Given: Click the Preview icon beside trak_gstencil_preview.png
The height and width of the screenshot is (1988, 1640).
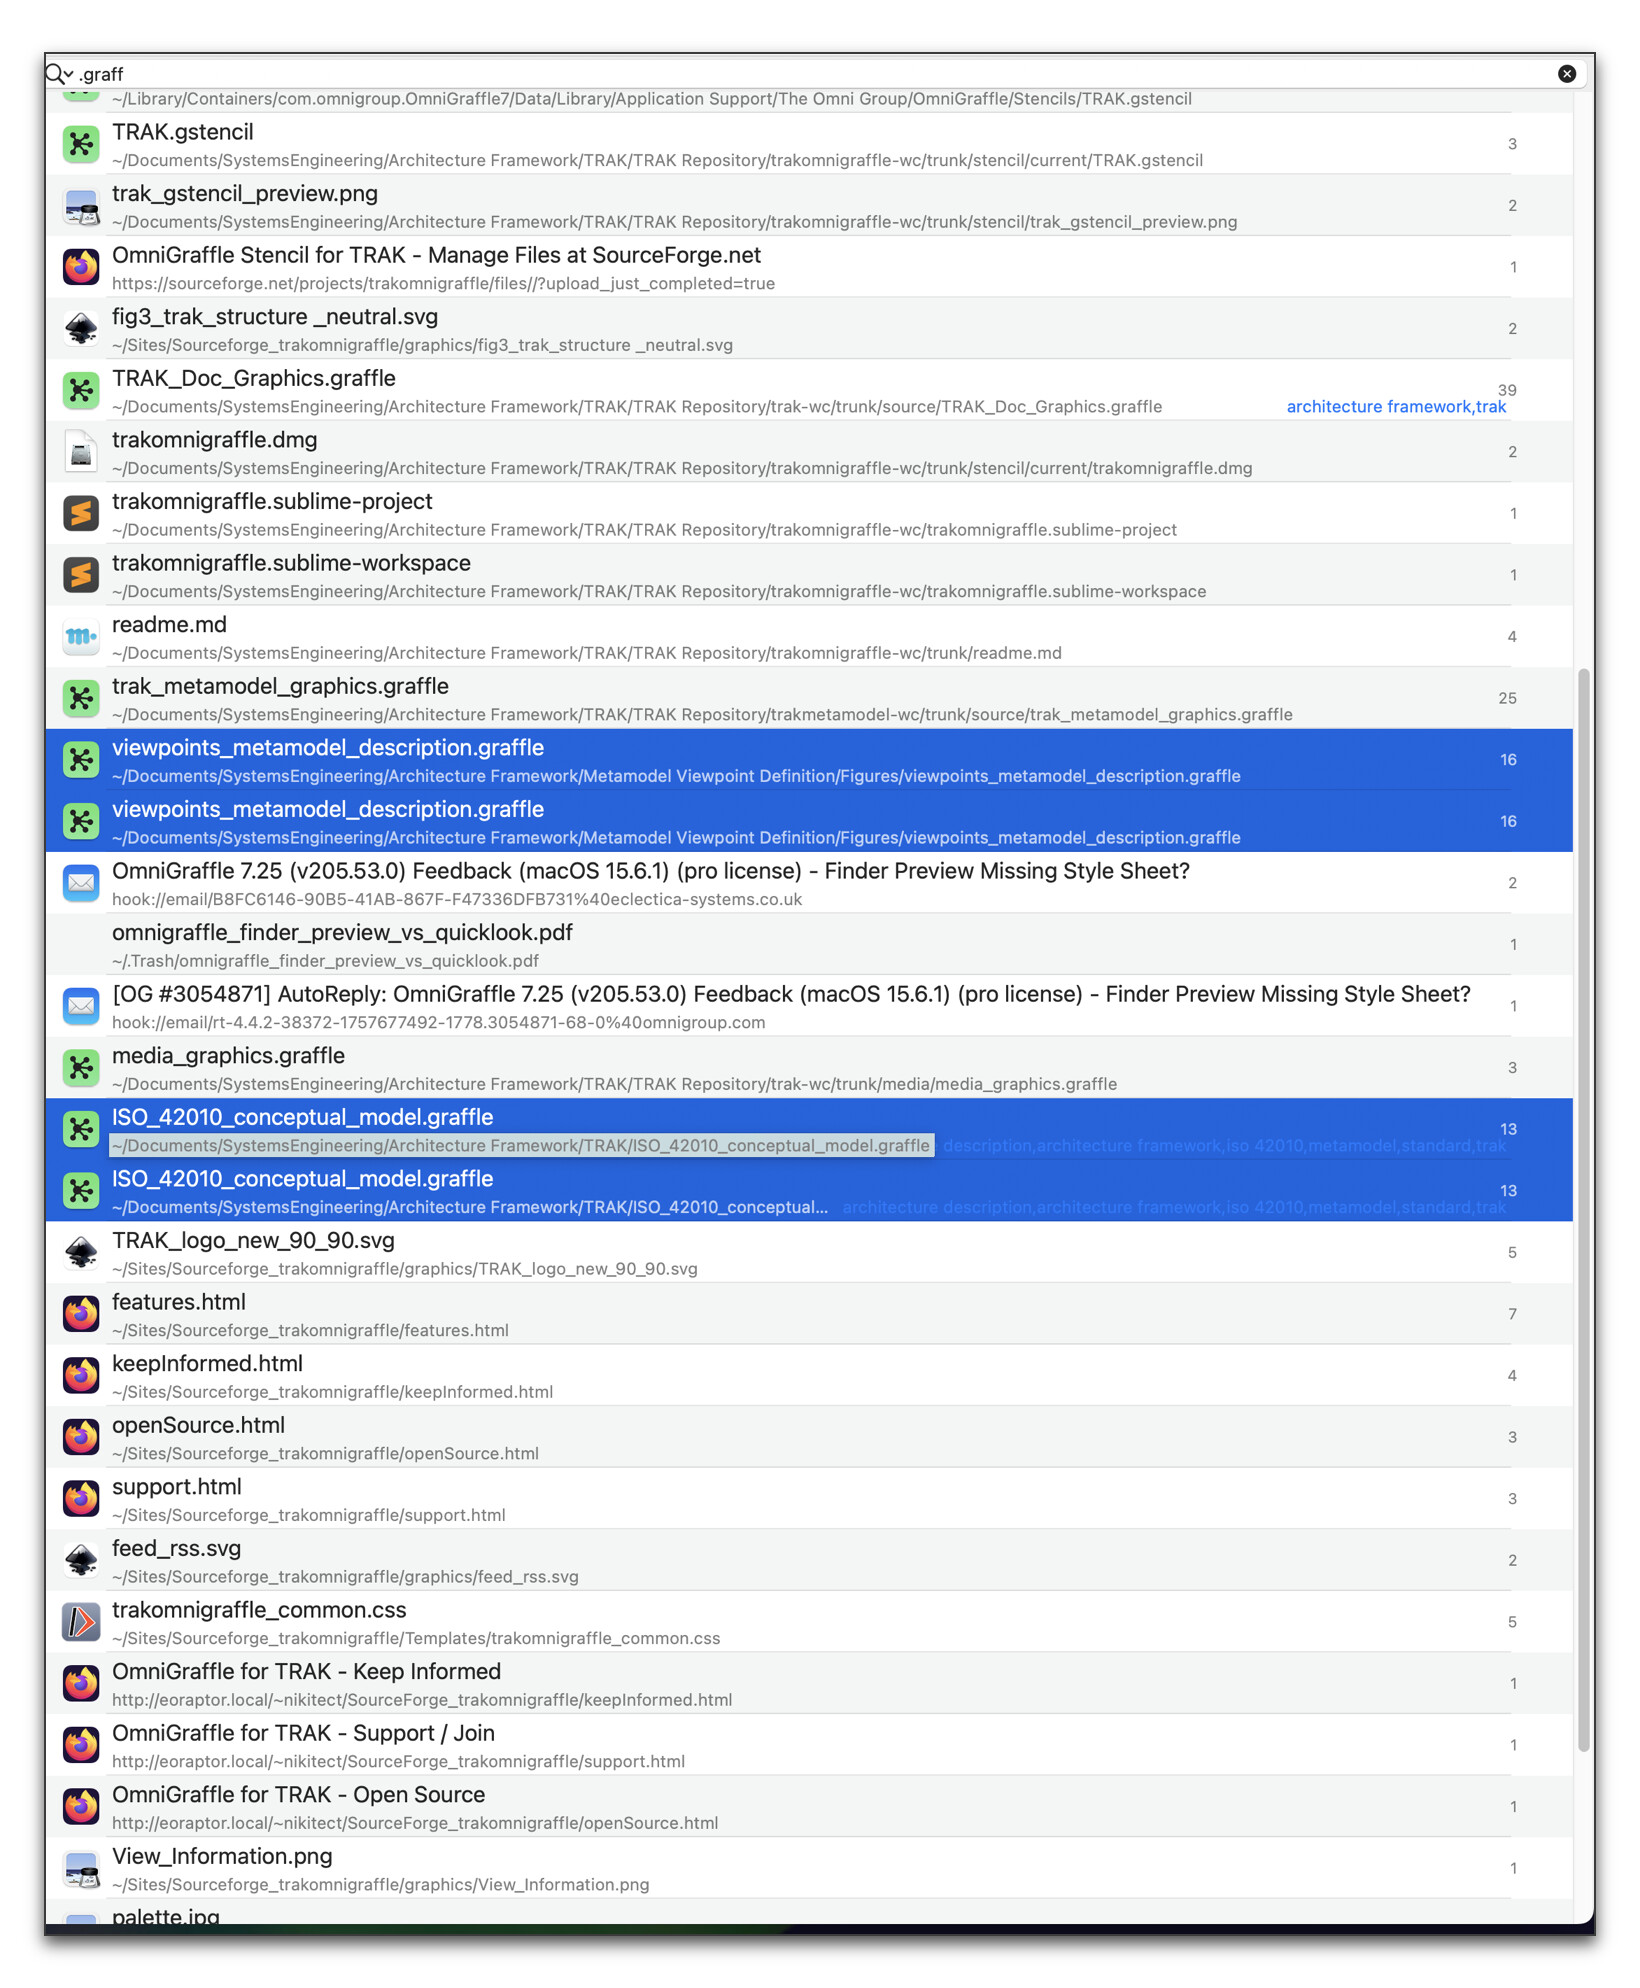Looking at the screenshot, I should [81, 206].
